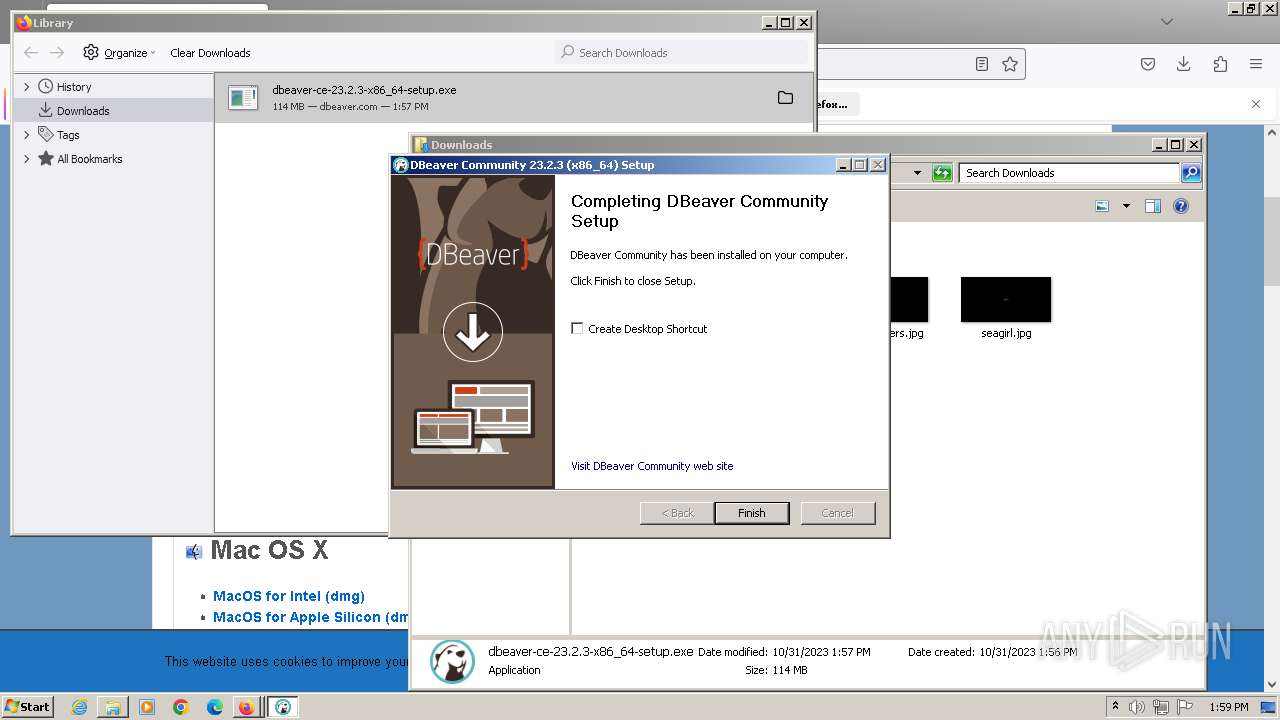Click the Windows Start button
Screen dimensions: 1280x720
click(x=27, y=707)
